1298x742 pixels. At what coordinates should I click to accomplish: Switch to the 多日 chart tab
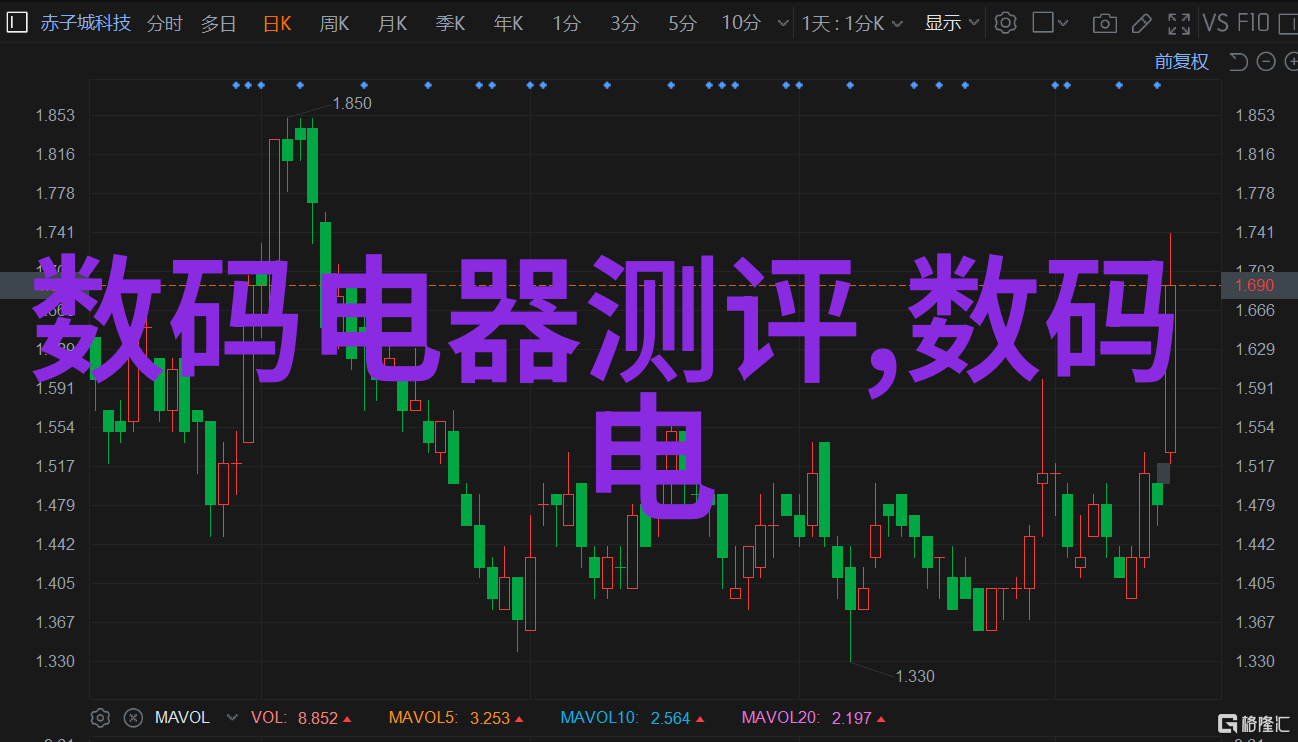pyautogui.click(x=218, y=23)
